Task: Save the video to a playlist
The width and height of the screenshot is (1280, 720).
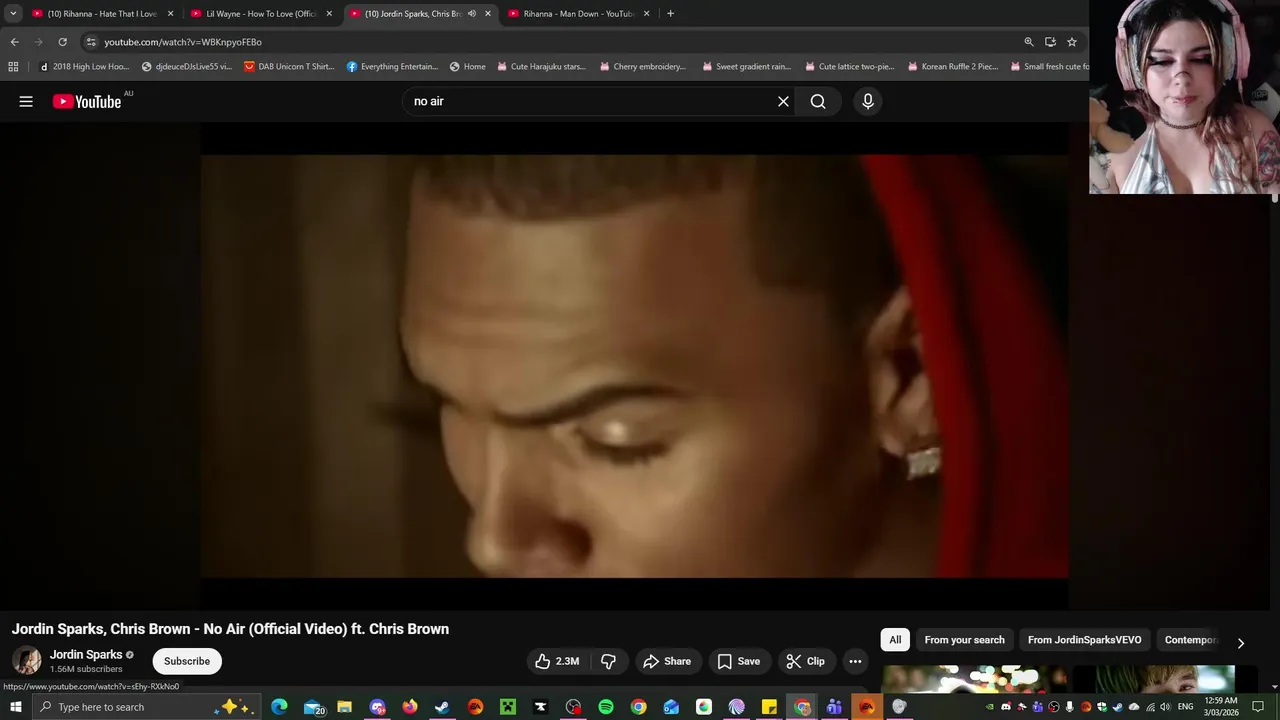Action: (x=738, y=661)
